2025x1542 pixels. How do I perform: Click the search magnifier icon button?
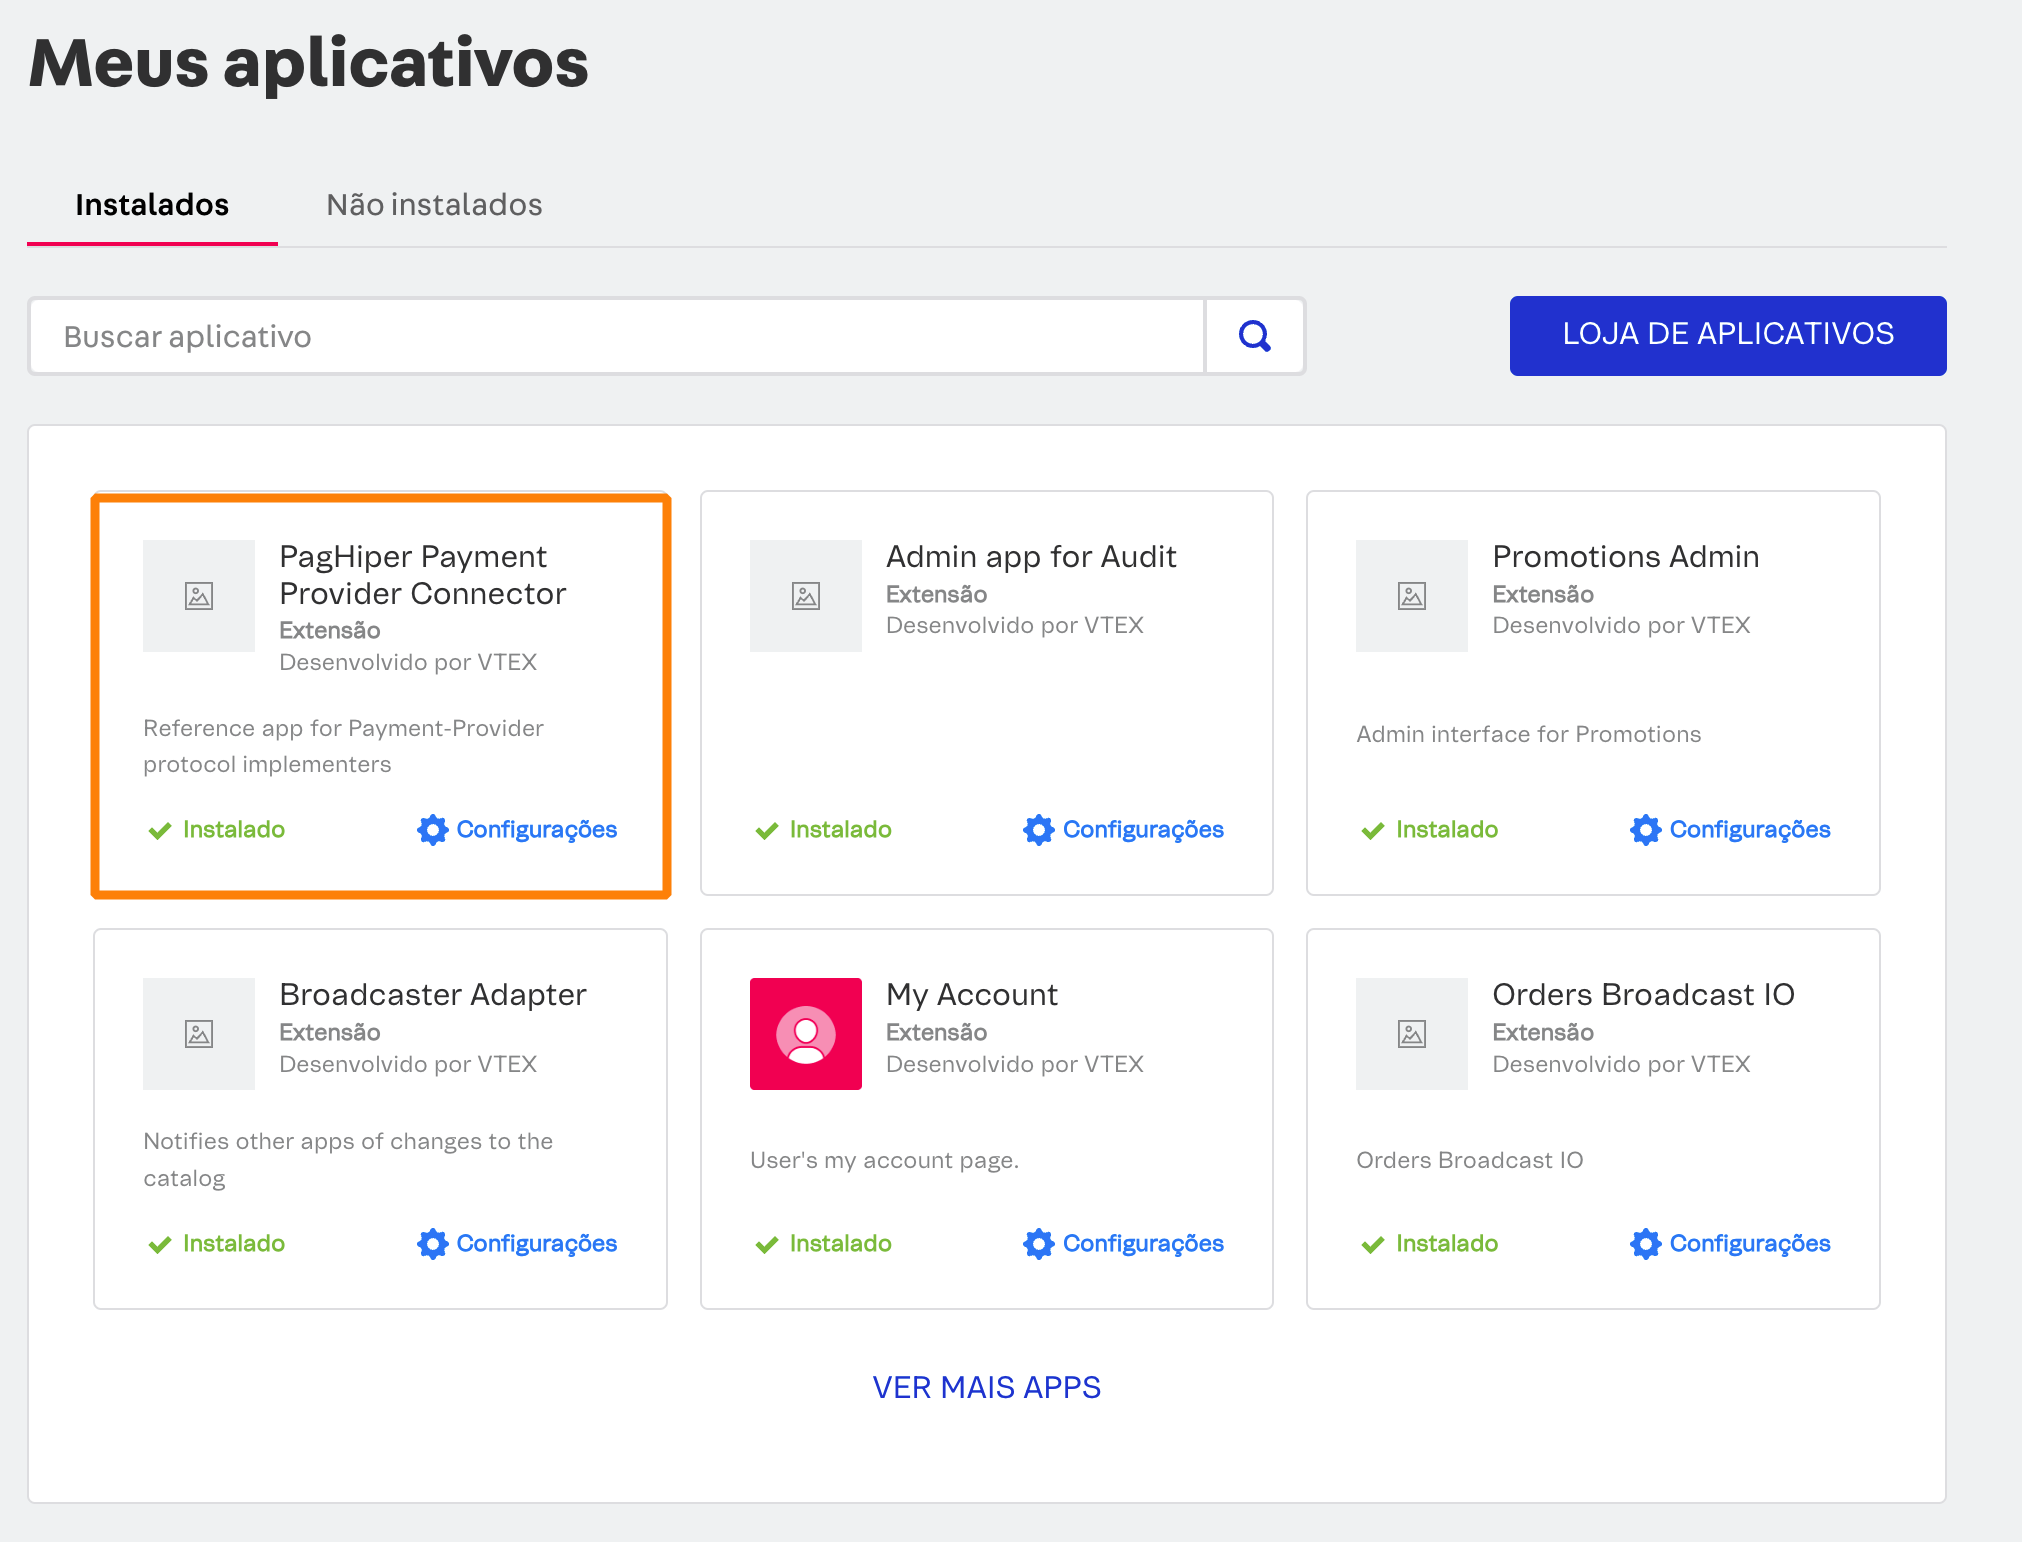point(1255,336)
